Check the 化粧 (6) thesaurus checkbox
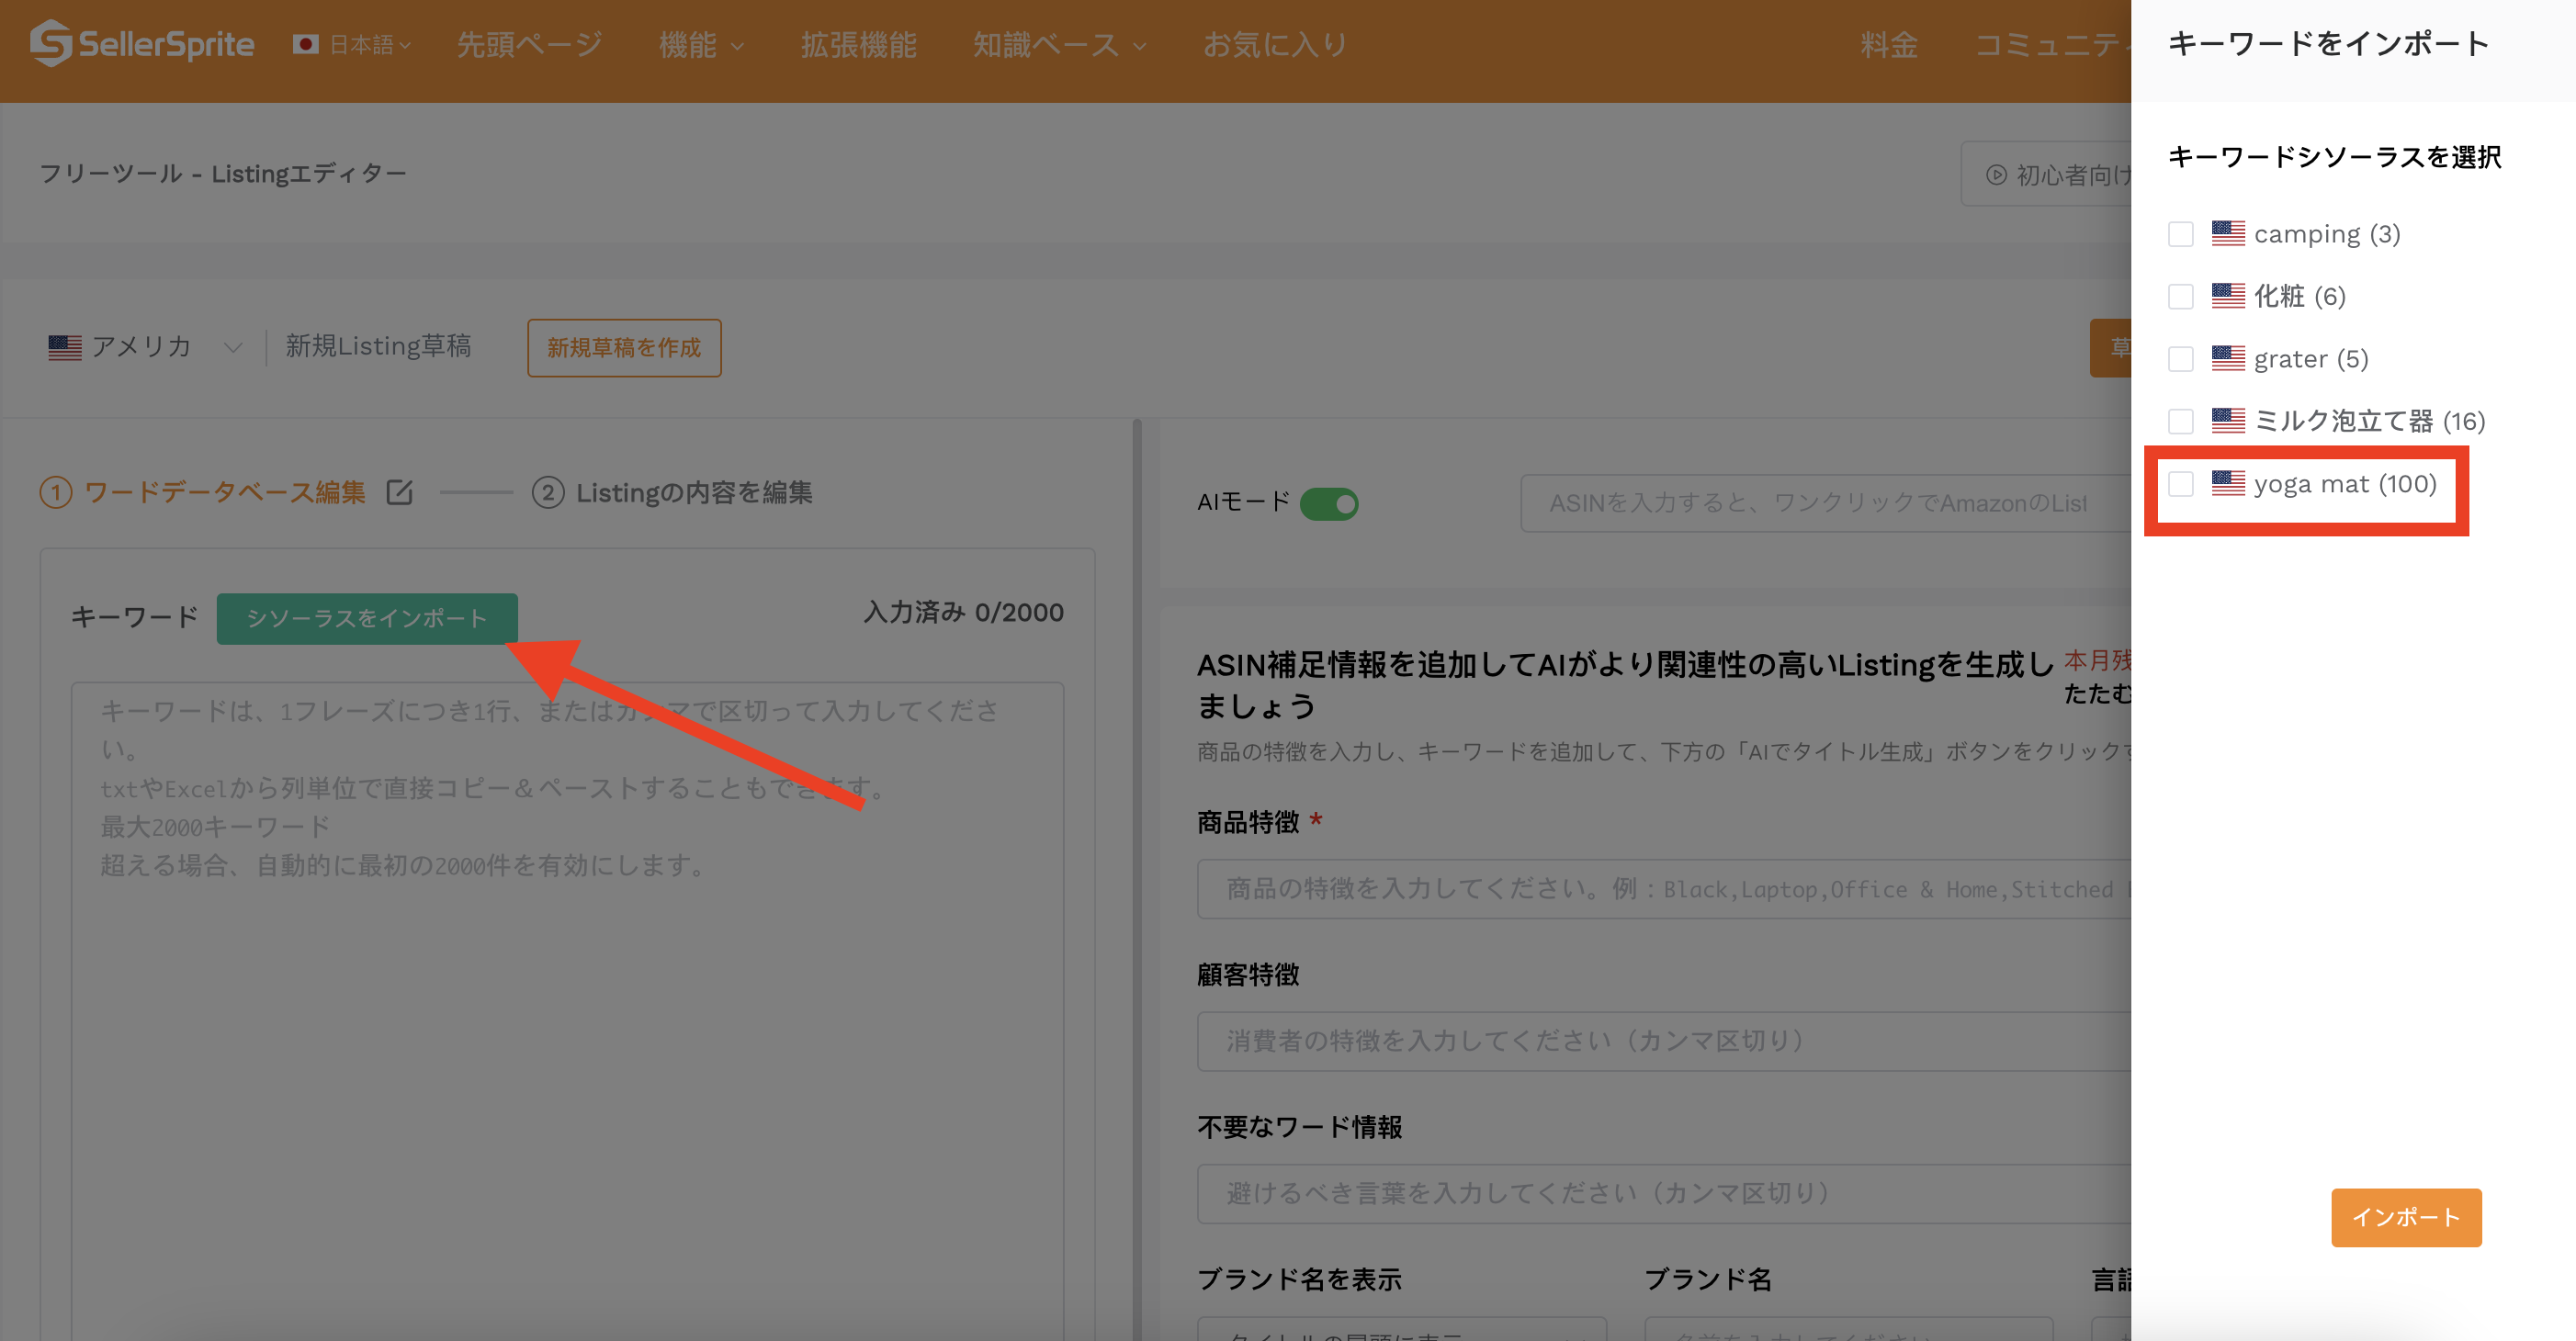The image size is (2576, 1341). coord(2180,296)
